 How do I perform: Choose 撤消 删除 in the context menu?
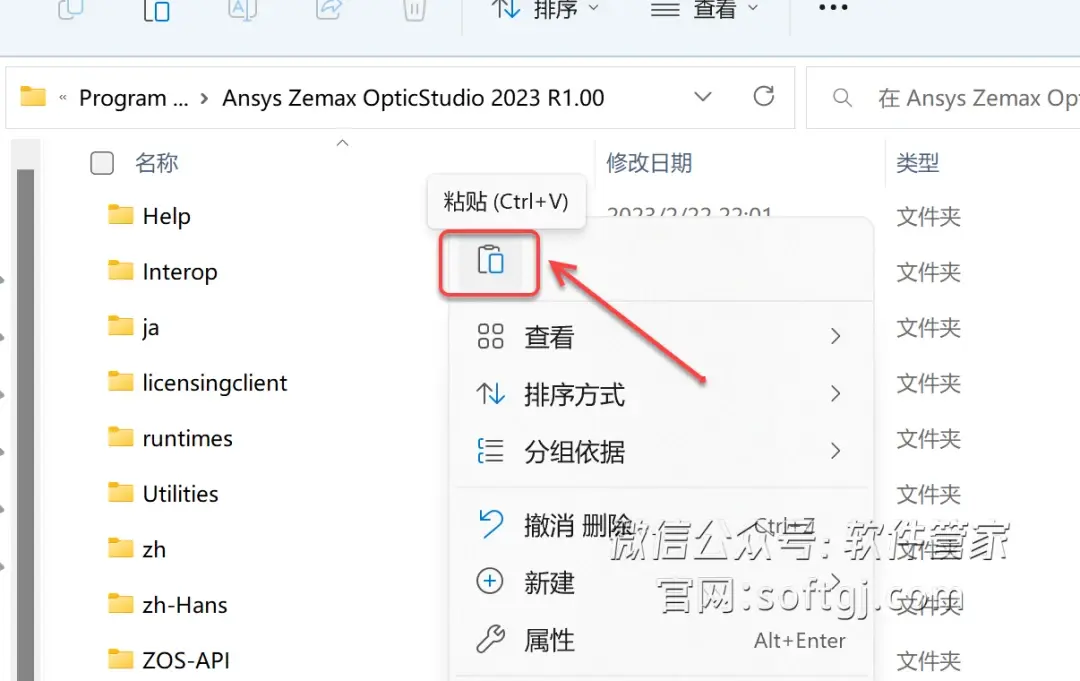[660, 525]
